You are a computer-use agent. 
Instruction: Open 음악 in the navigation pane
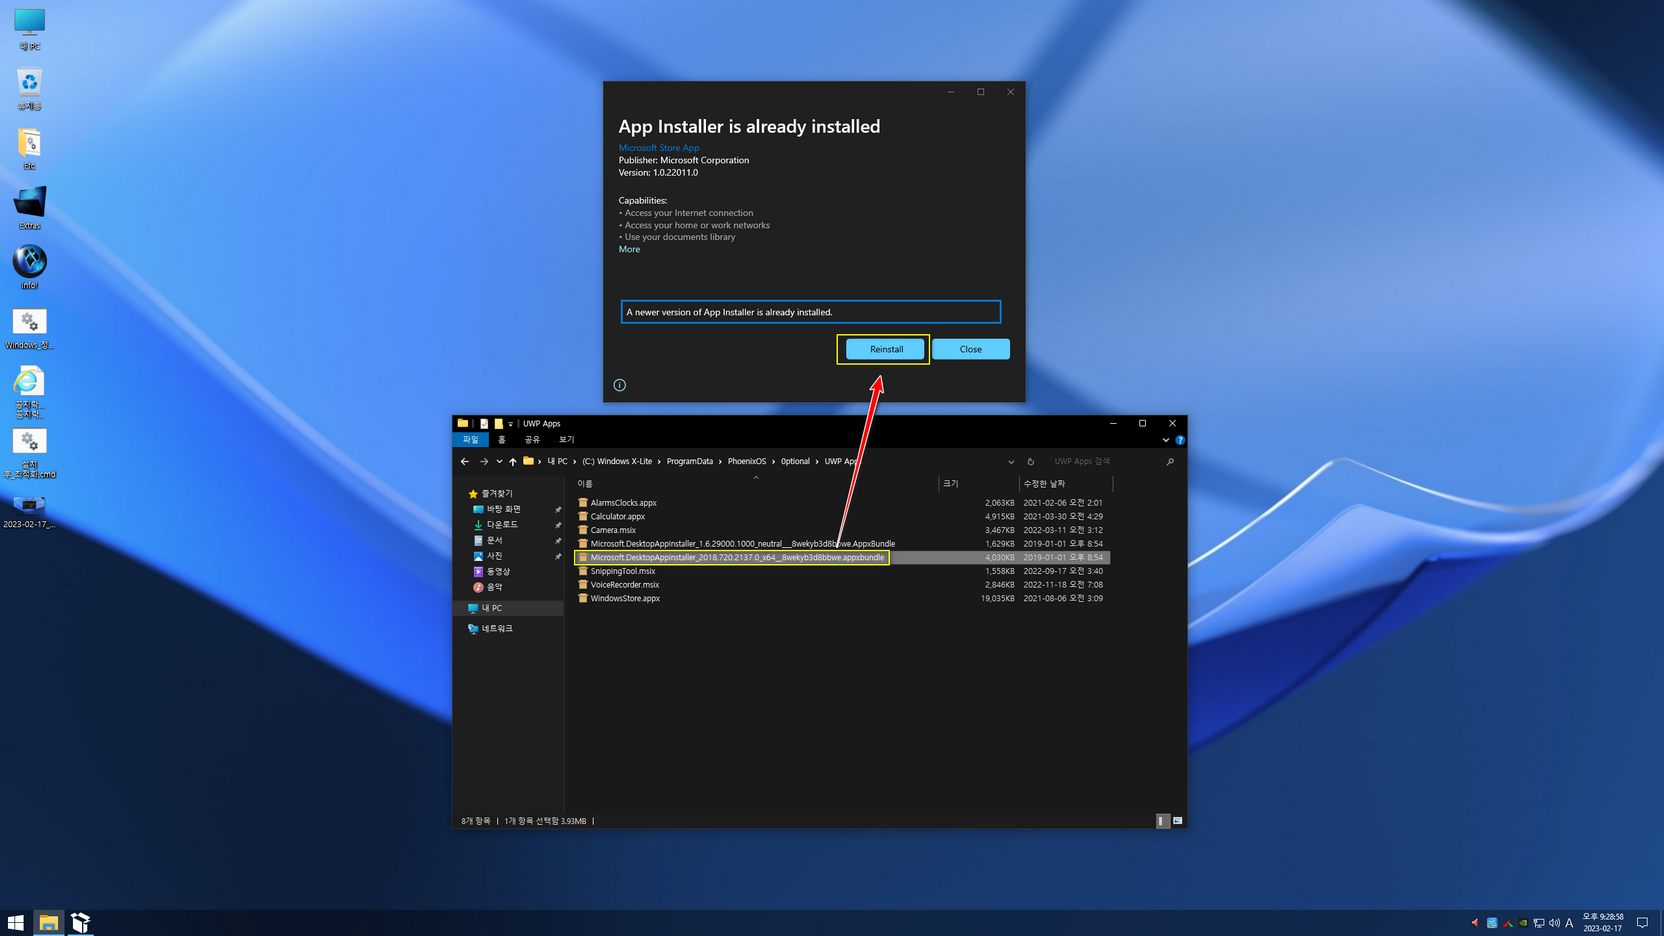pyautogui.click(x=494, y=587)
